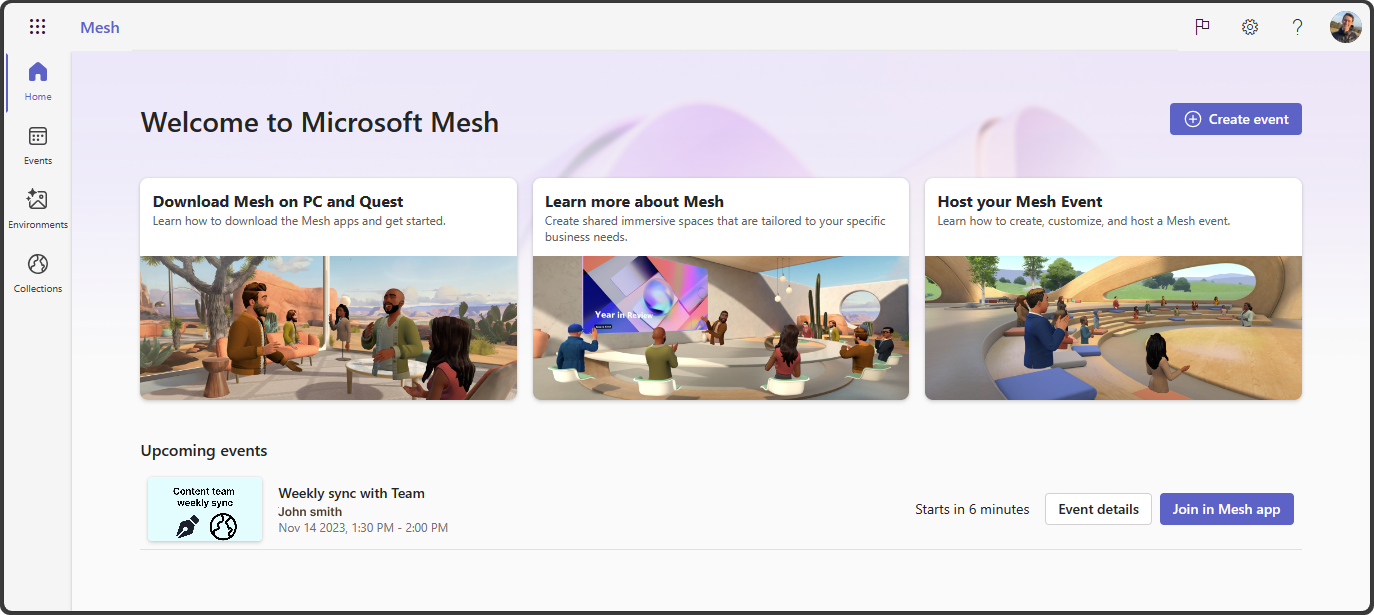Click the Create event button
The width and height of the screenshot is (1374, 615).
click(1235, 118)
